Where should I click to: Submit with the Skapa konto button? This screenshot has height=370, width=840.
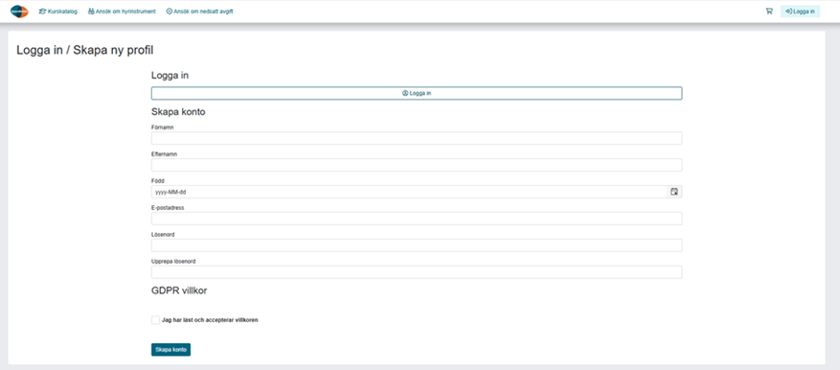coord(171,350)
